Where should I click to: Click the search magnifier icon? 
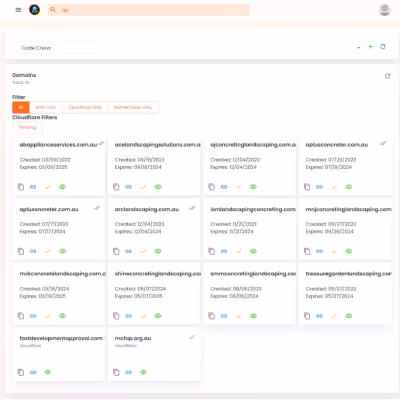[x=53, y=10]
